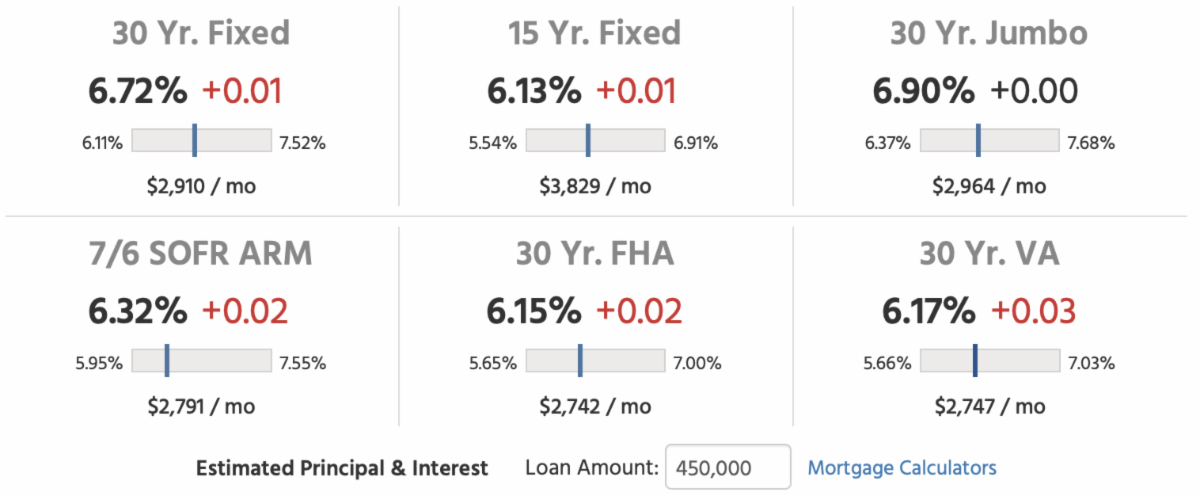Viewport: 1200px width, 496px height.
Task: Click the 6.90% Jumbo rate value
Action: (924, 91)
